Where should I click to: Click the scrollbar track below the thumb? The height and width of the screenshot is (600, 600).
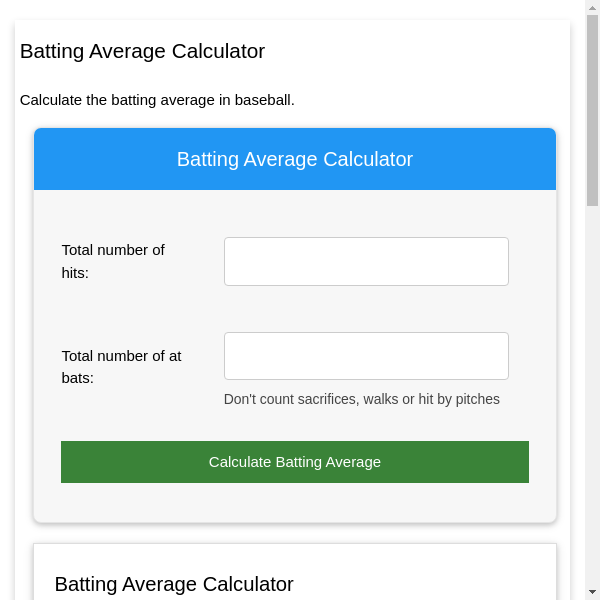pos(592,400)
